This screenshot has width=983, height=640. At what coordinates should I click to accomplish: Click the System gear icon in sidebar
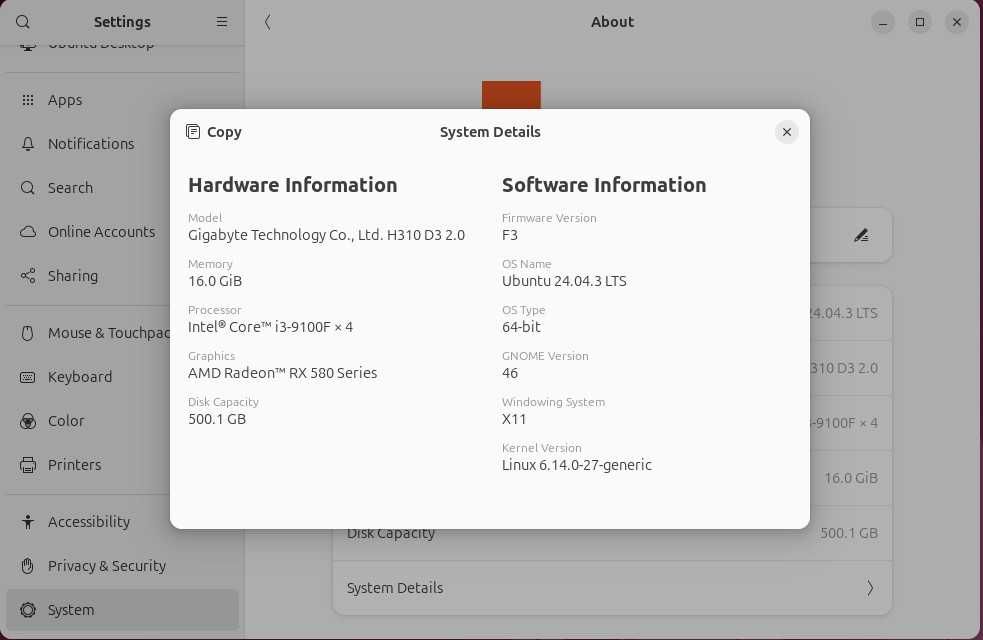coord(28,610)
